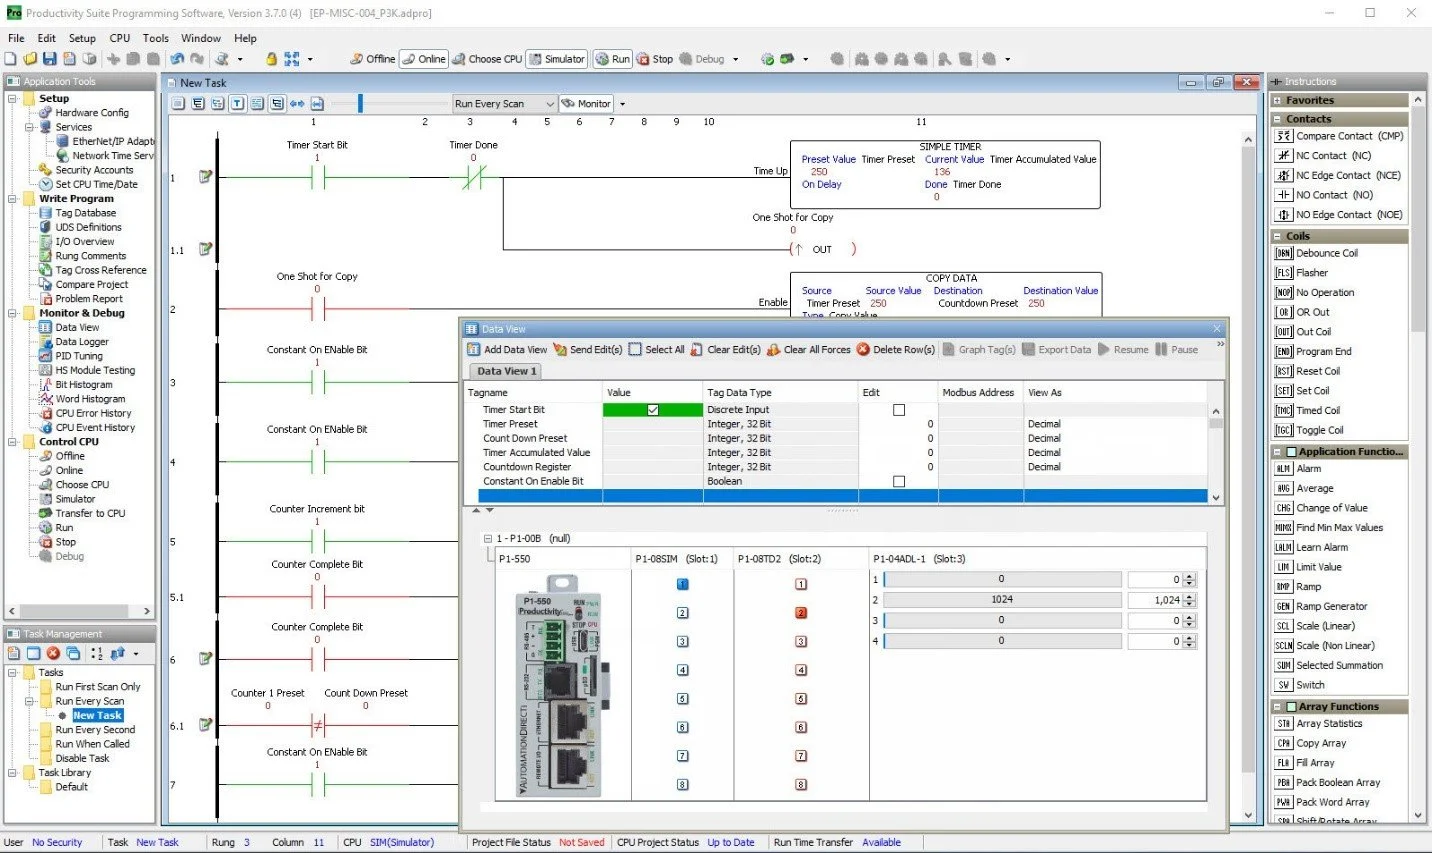The width and height of the screenshot is (1432, 853).
Task: Select the Copy Array instruction
Action: pyautogui.click(x=1310, y=744)
